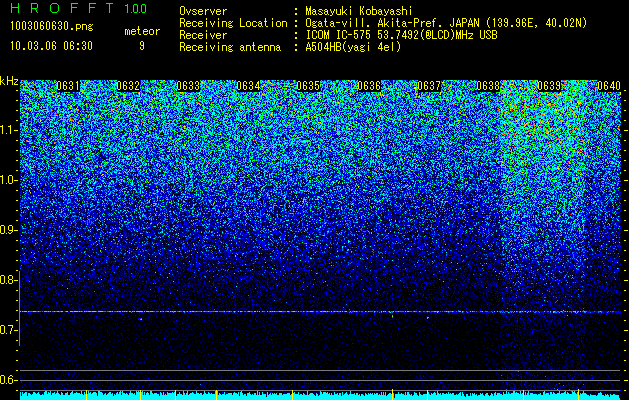
Task: Select the 1.0 frequency axis label
Action: 8,181
